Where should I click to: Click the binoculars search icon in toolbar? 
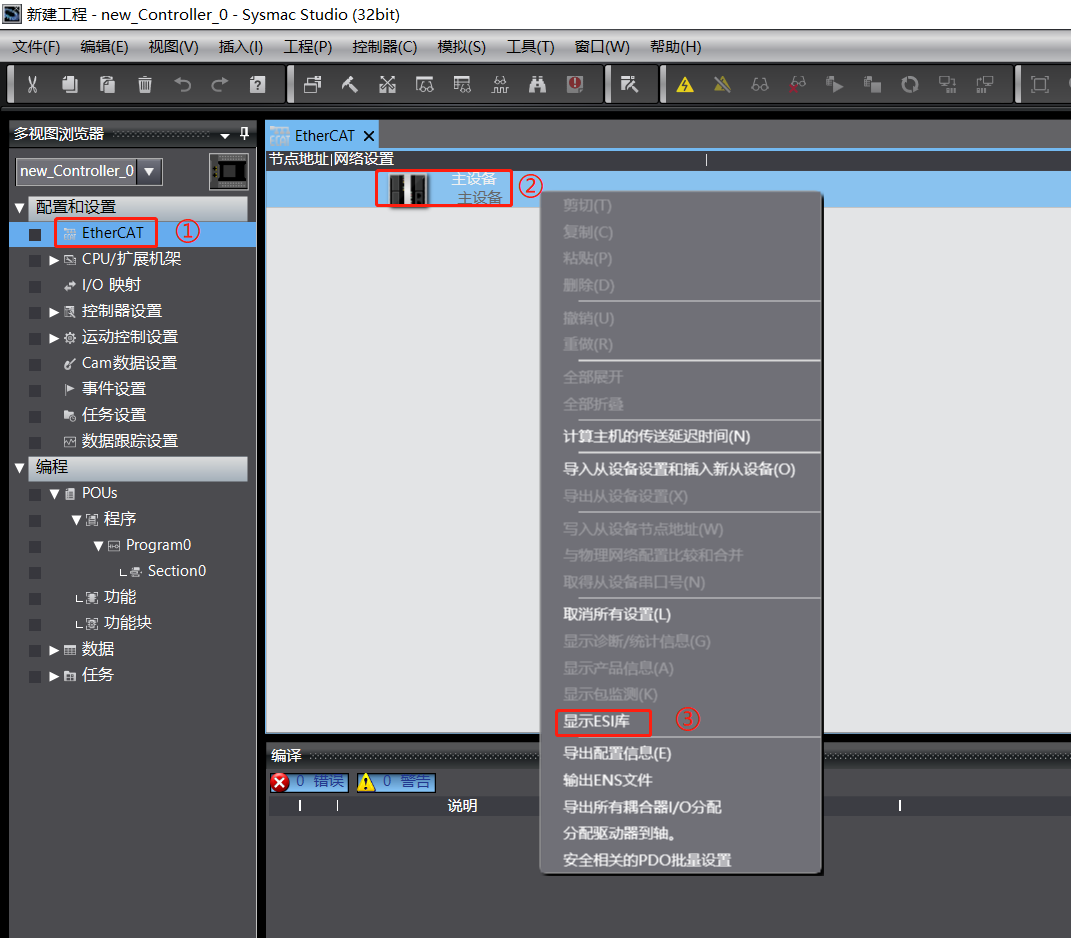click(x=538, y=85)
